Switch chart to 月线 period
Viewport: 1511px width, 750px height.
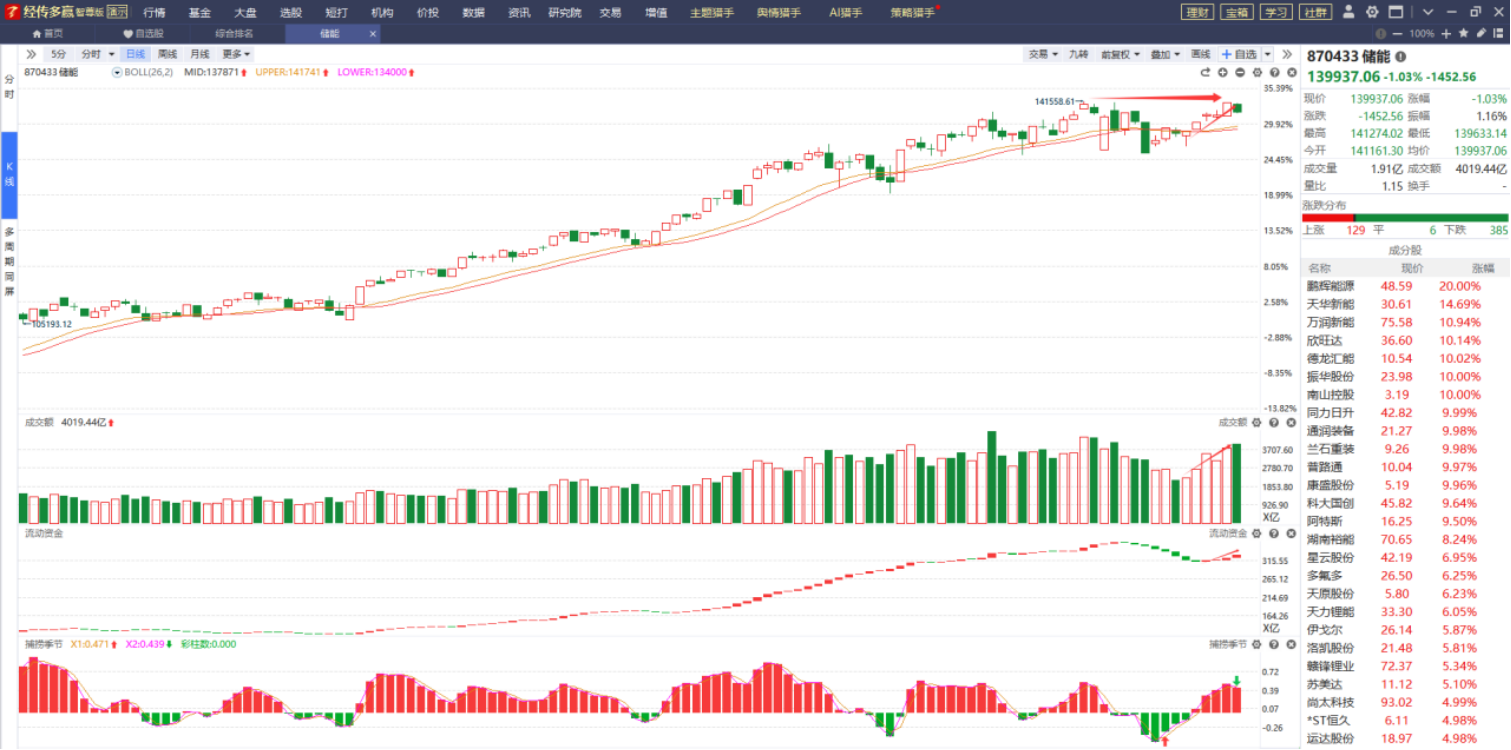point(200,54)
